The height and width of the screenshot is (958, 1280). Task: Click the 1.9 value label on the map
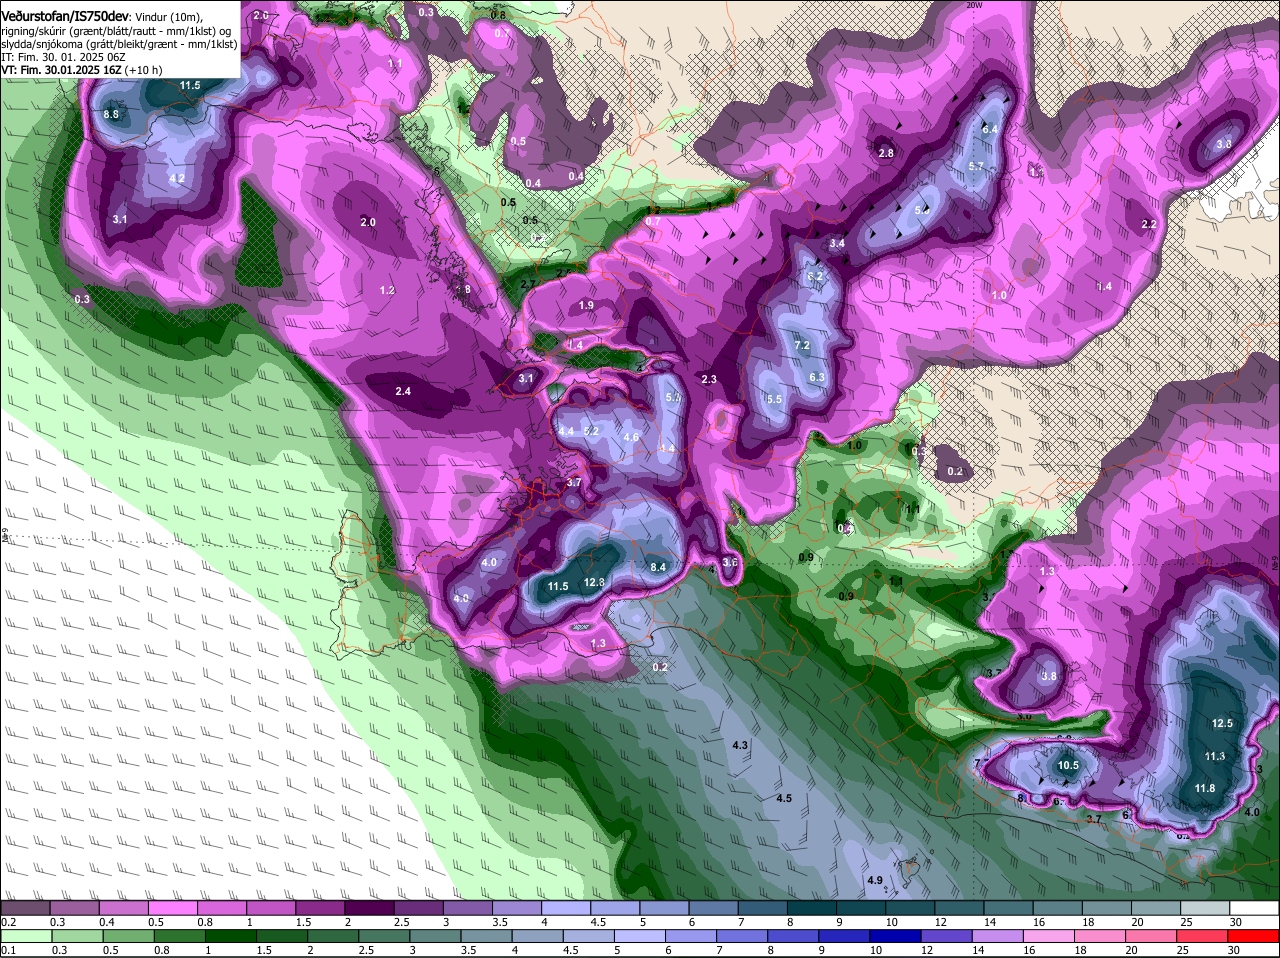(586, 305)
